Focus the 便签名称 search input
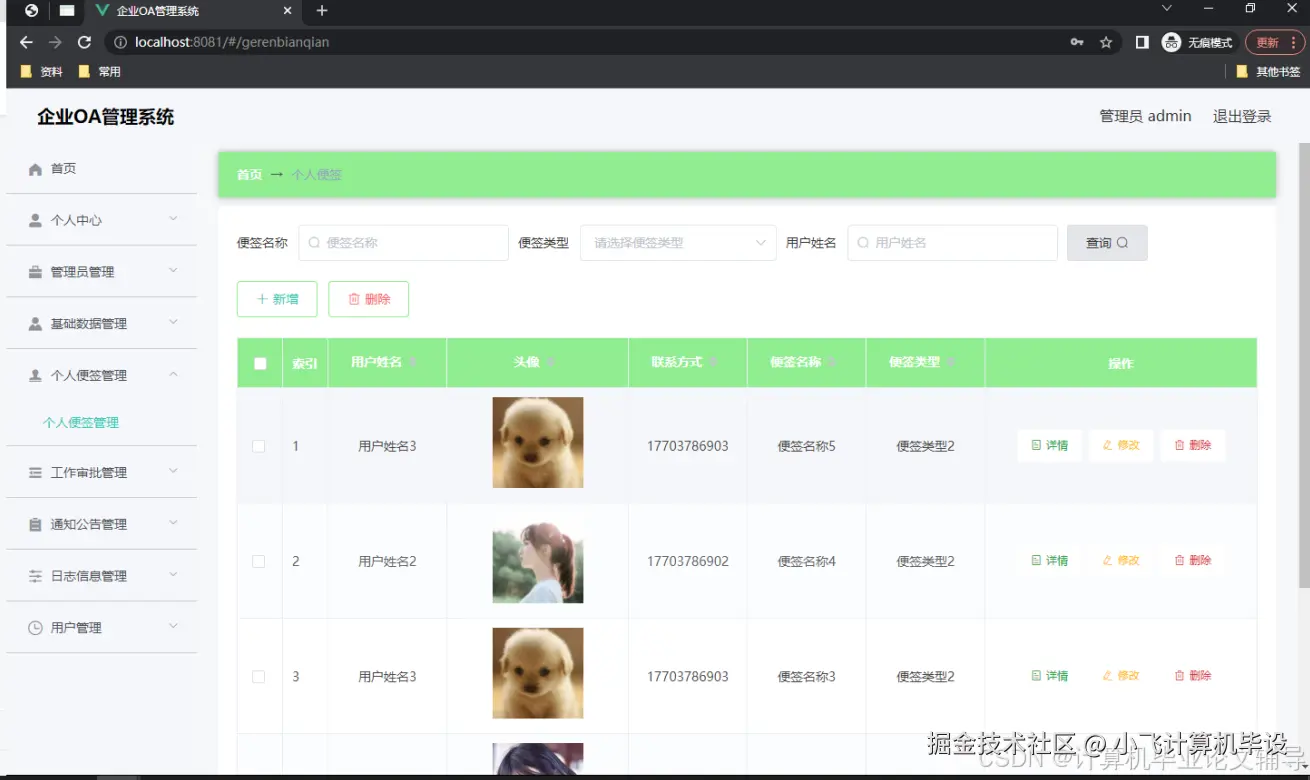The image size is (1310, 780). 403,243
